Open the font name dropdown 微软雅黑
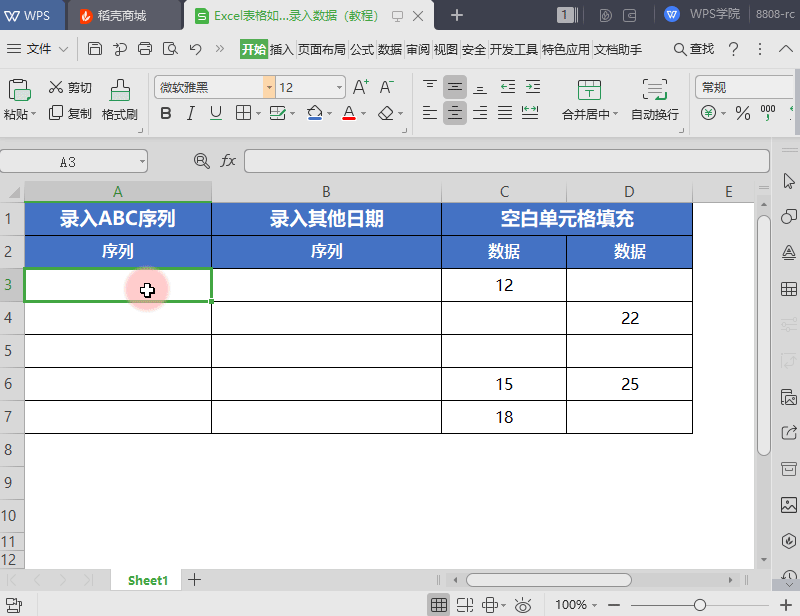The height and width of the screenshot is (616, 800). (x=269, y=88)
